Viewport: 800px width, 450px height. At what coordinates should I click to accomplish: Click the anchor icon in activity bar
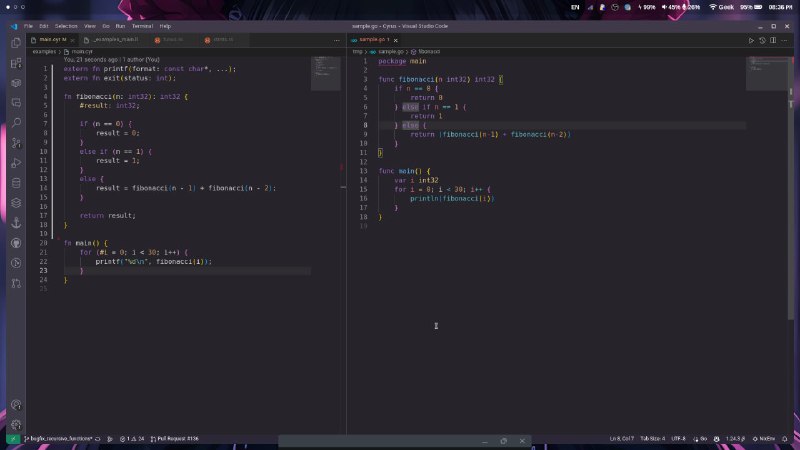16,222
